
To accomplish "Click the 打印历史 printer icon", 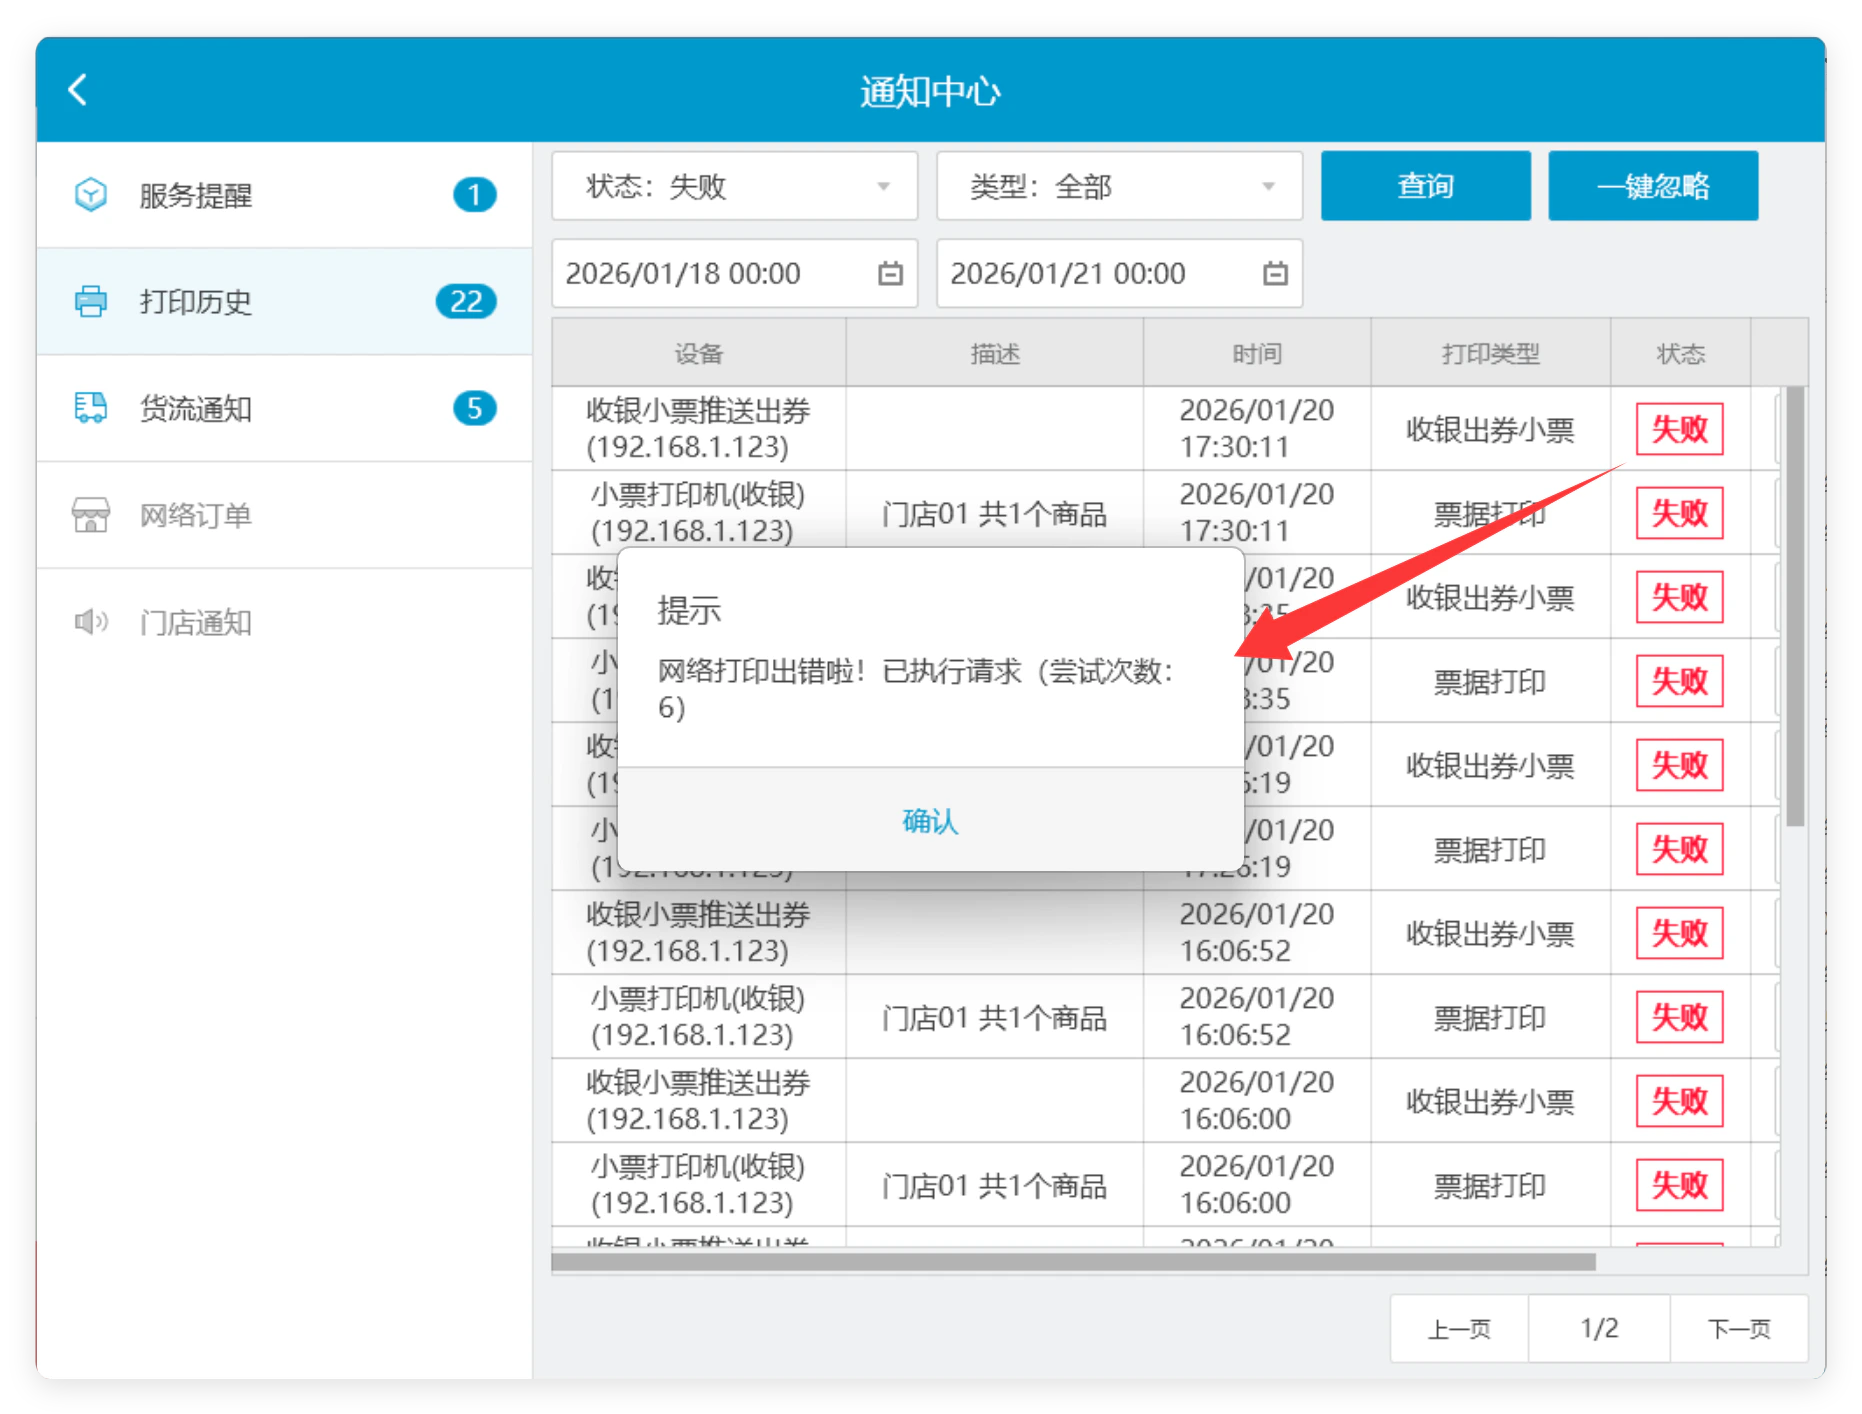I will pyautogui.click(x=91, y=301).
